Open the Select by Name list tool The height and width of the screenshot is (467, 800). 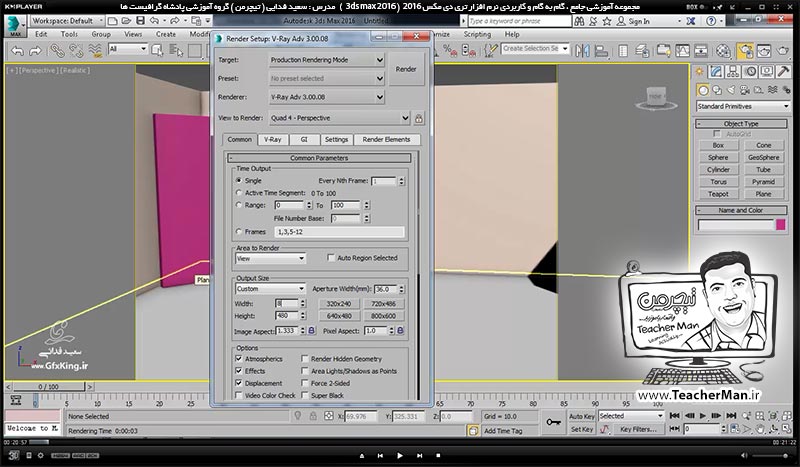(176, 51)
